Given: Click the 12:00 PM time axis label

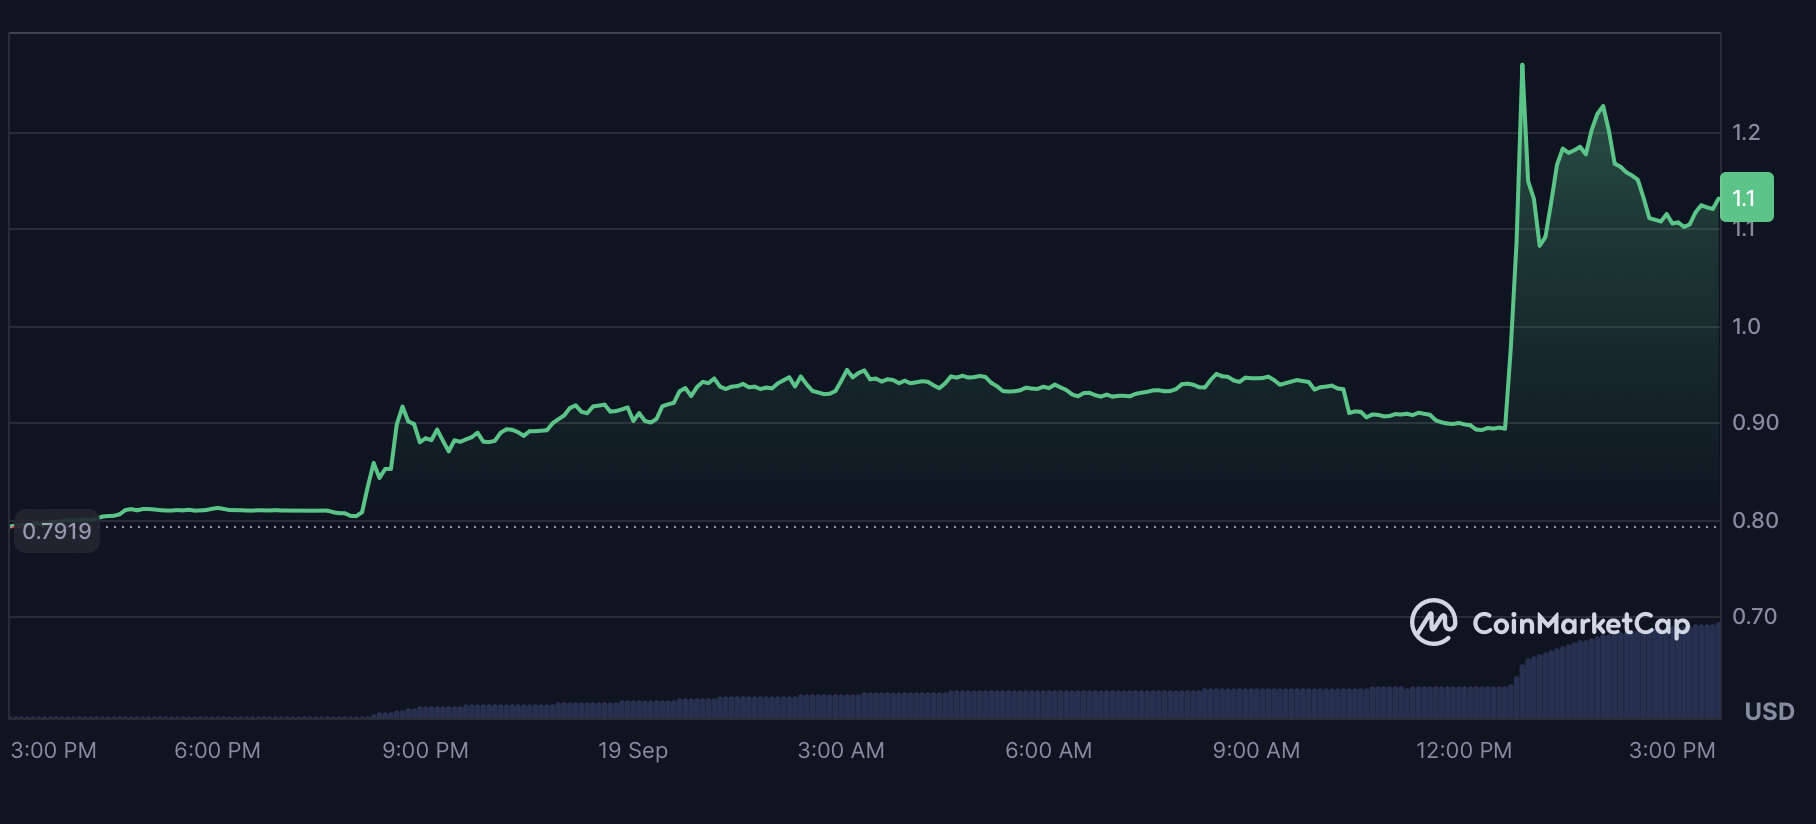Looking at the screenshot, I should pyautogui.click(x=1463, y=750).
